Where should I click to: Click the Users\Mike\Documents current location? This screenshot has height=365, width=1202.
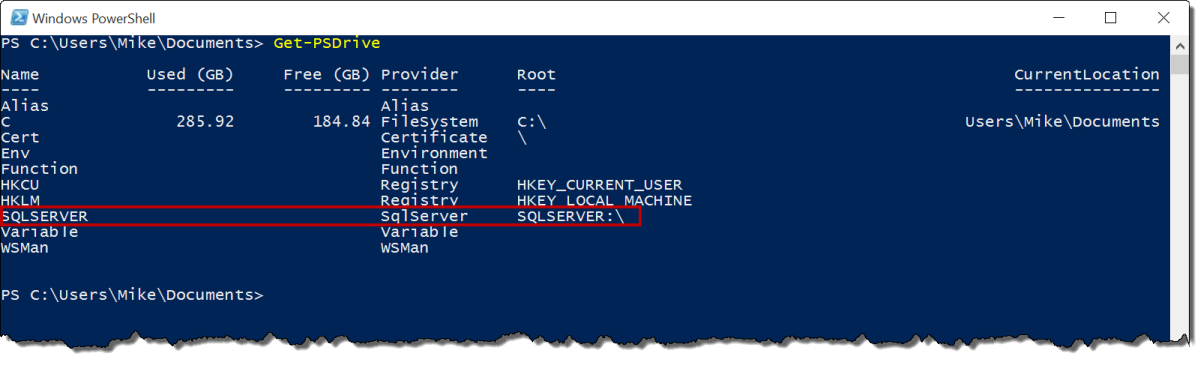[1063, 122]
